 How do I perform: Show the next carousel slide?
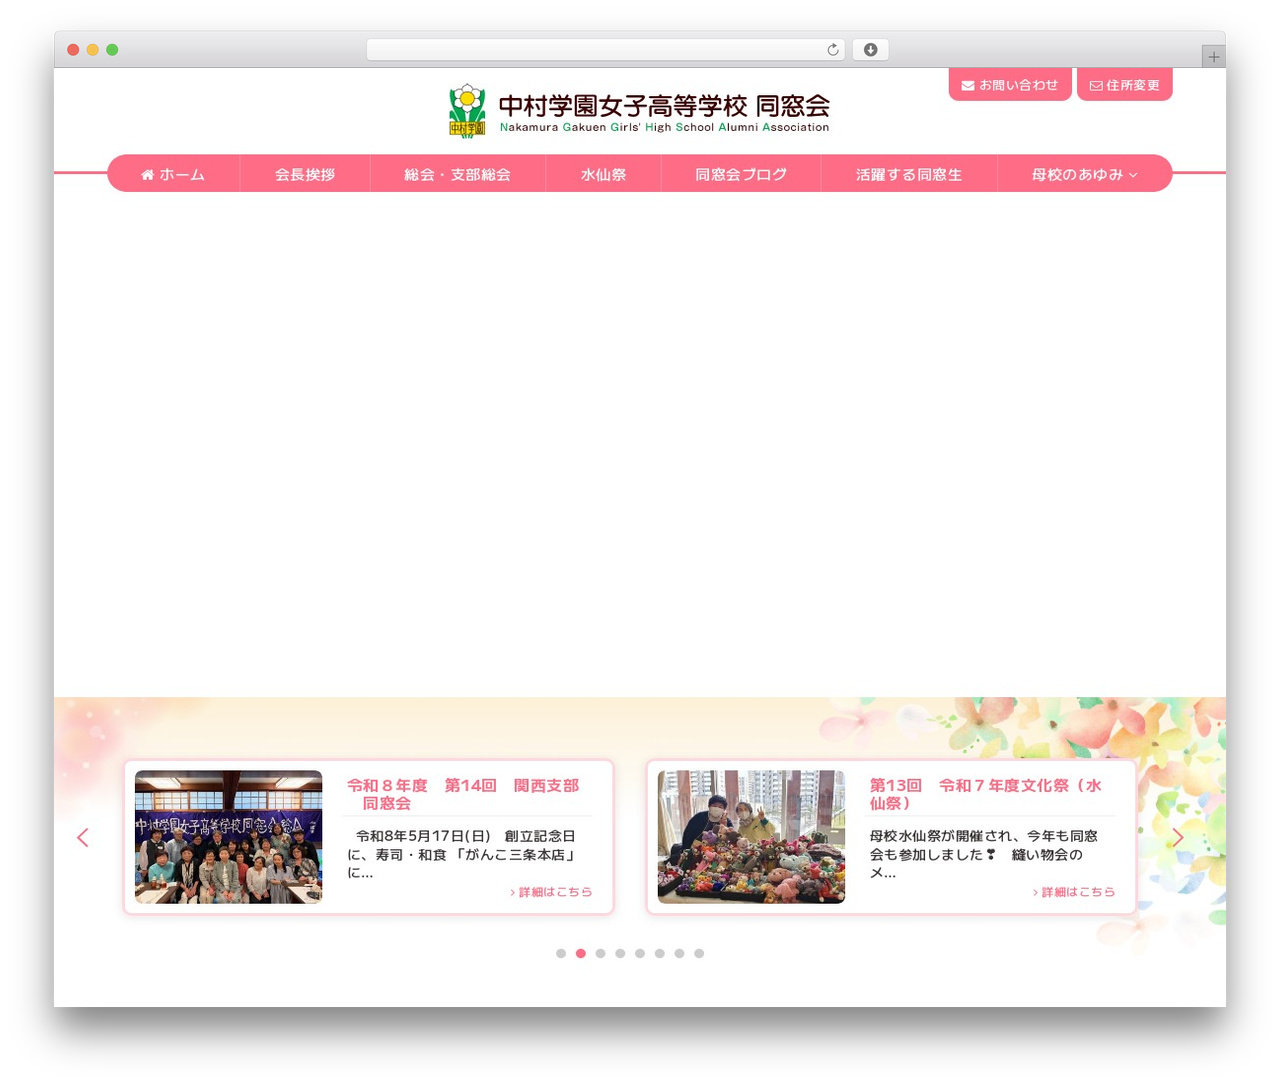pos(1177,837)
